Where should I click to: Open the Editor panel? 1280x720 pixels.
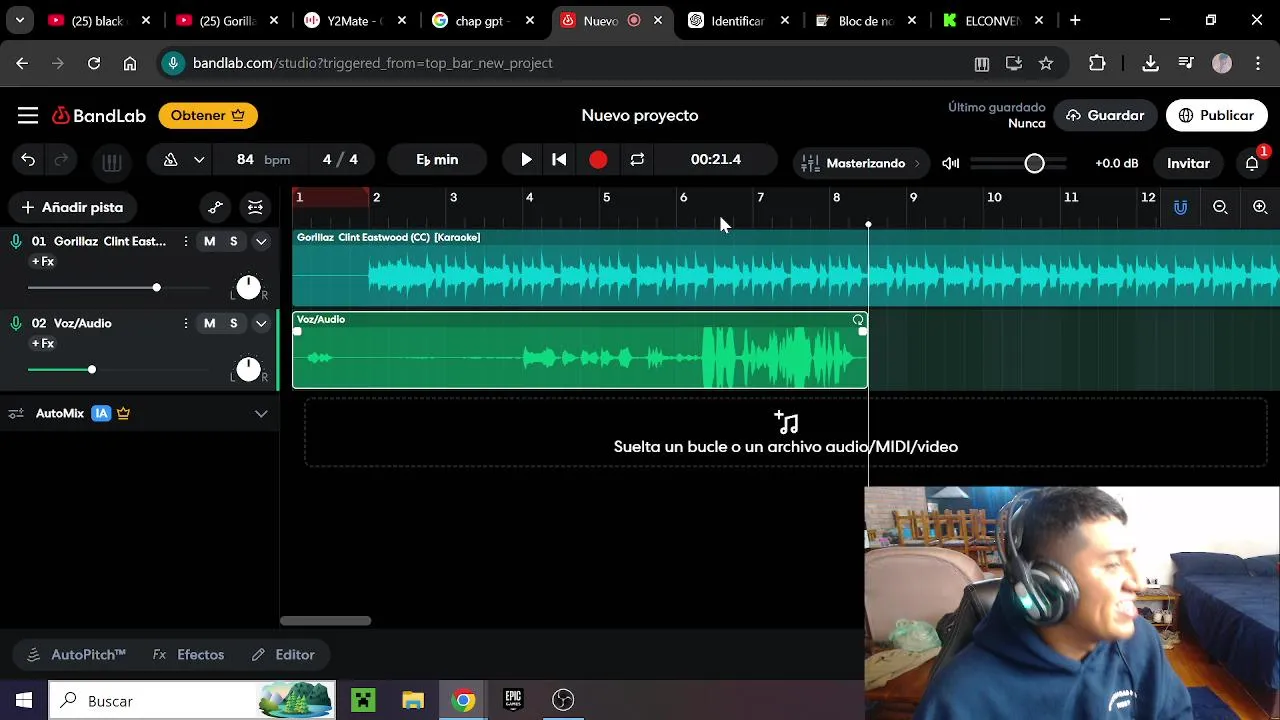[x=284, y=655]
